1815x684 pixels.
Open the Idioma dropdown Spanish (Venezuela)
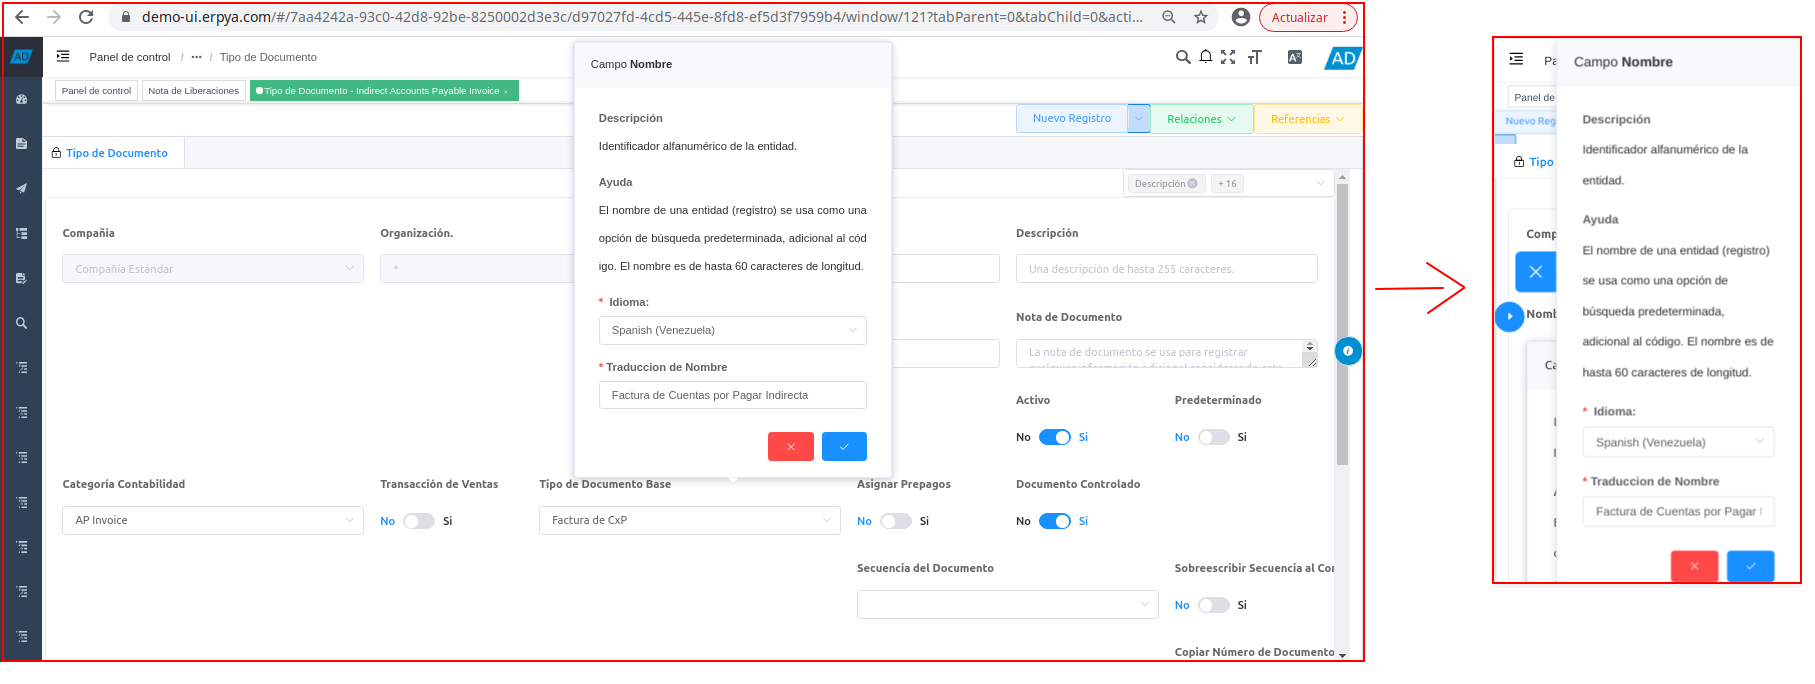pos(732,330)
